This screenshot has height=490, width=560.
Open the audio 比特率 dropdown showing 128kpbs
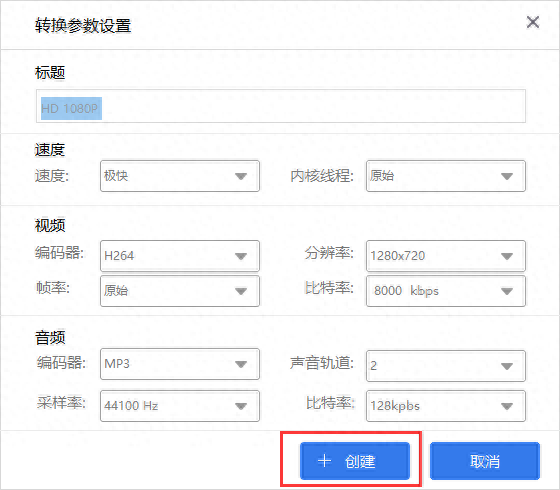coord(446,406)
